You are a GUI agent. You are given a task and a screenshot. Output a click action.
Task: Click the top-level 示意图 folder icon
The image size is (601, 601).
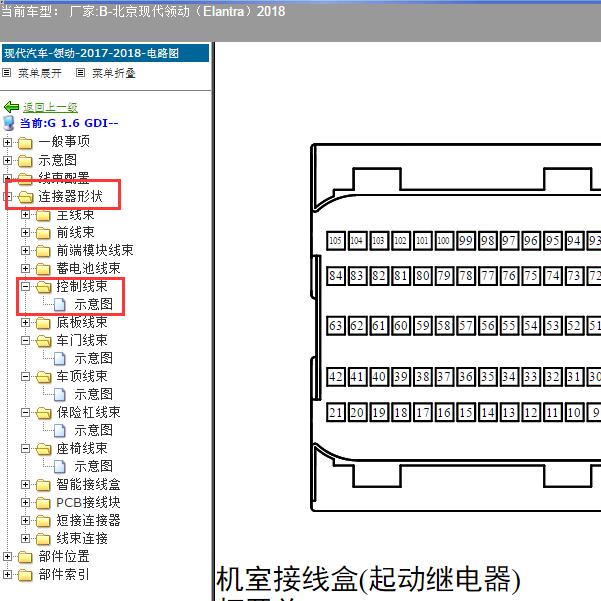(25, 161)
